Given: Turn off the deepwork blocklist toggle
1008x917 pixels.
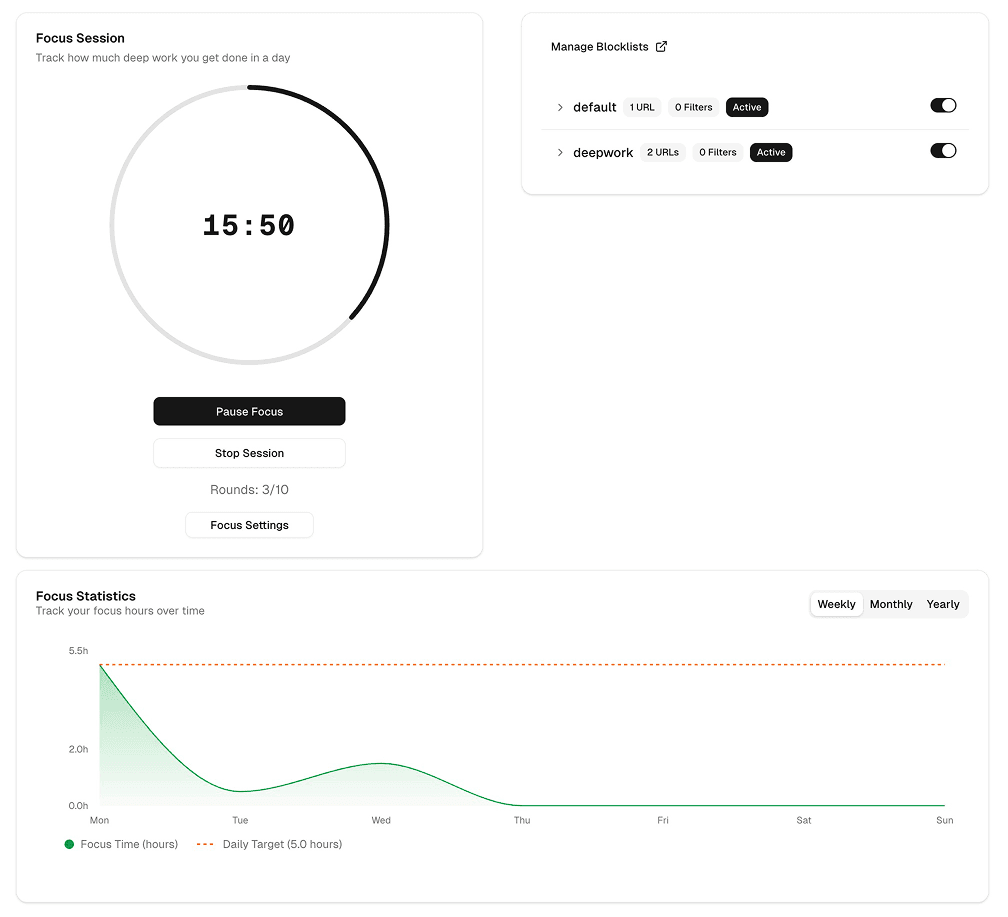Looking at the screenshot, I should [x=943, y=151].
